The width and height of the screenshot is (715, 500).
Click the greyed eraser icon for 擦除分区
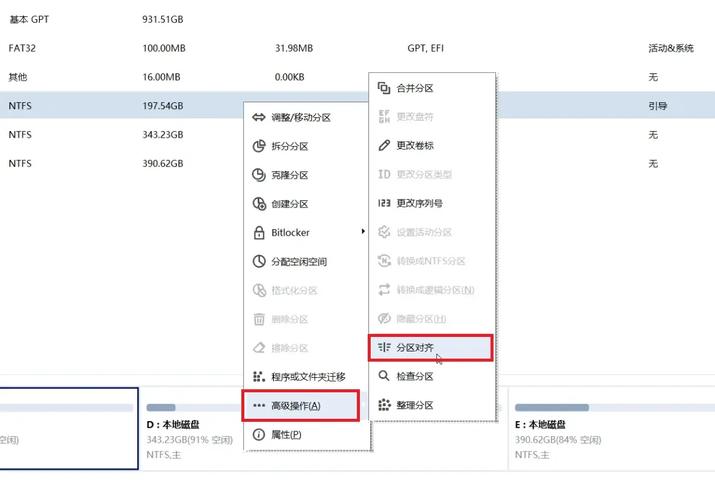pos(259,348)
